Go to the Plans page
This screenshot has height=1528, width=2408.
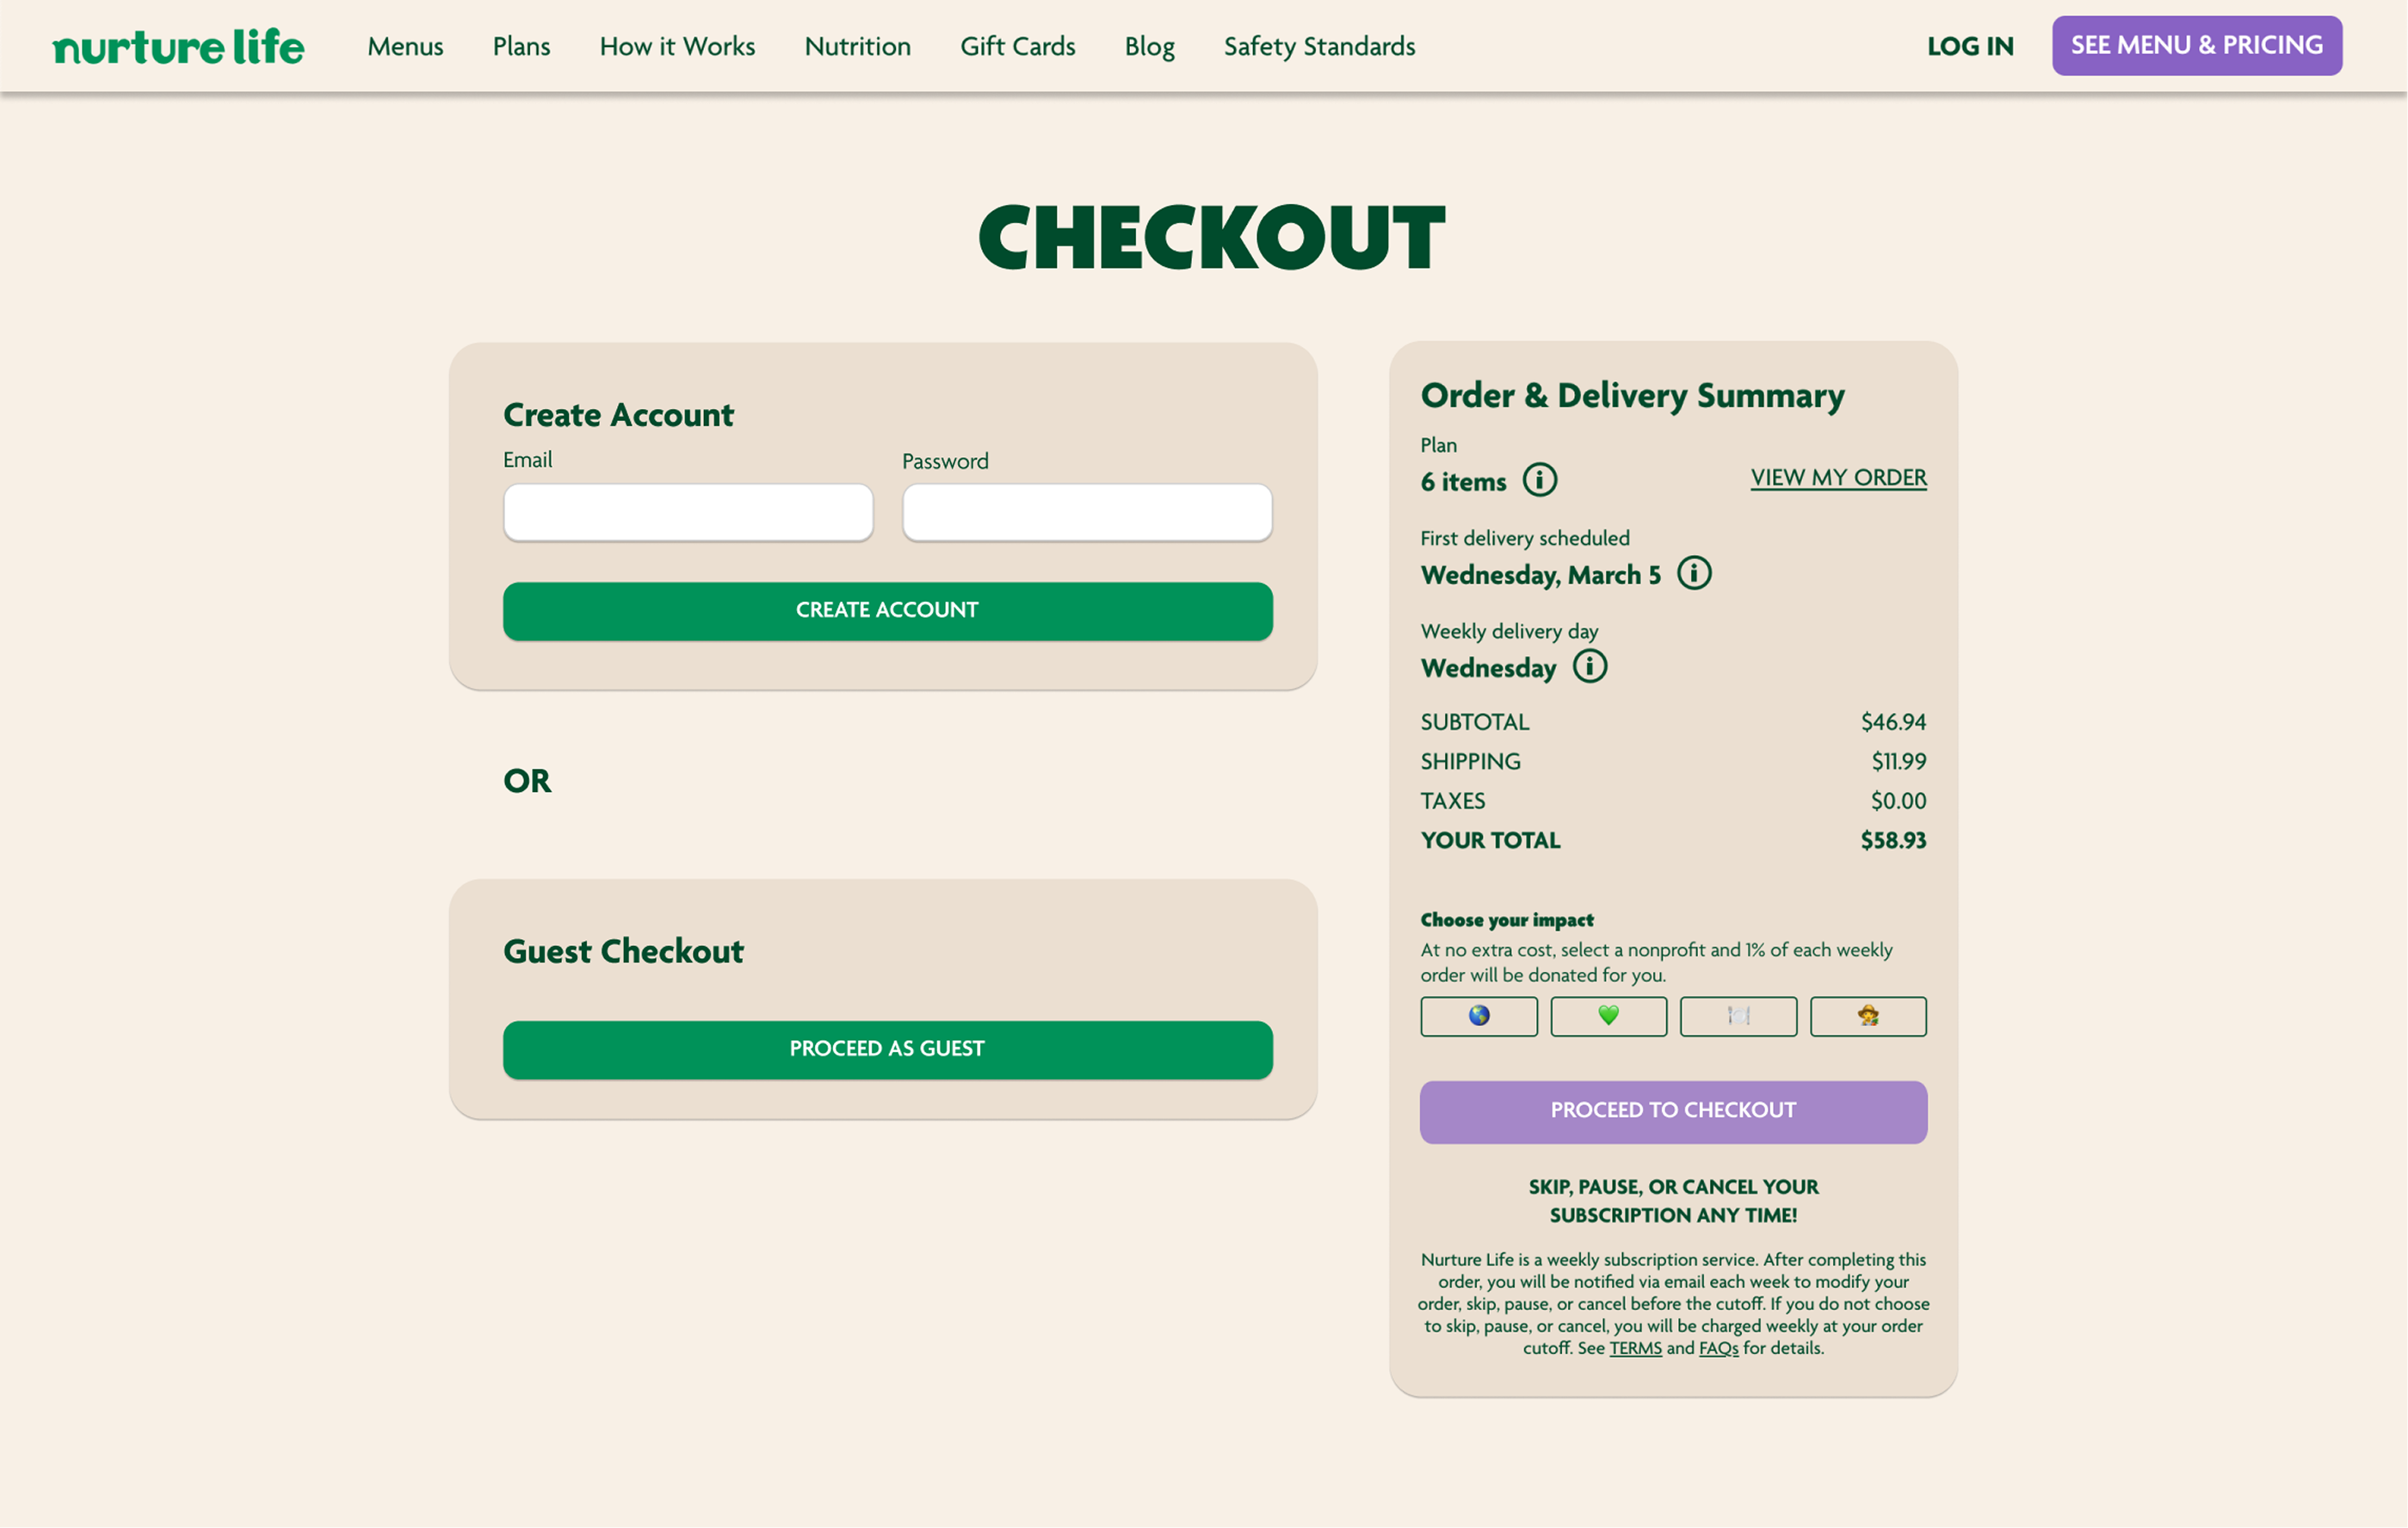coord(521,47)
